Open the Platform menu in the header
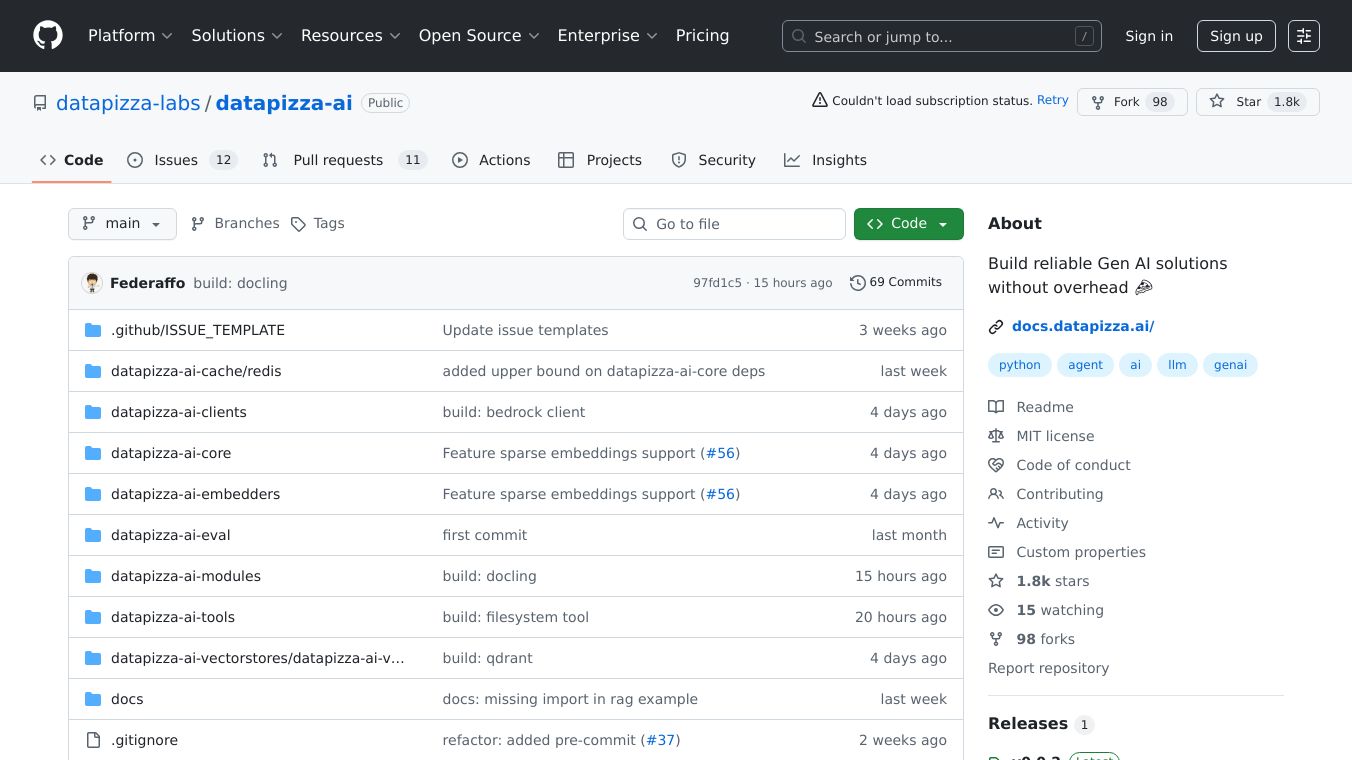Screen dimensions: 1352x760 tap(130, 36)
